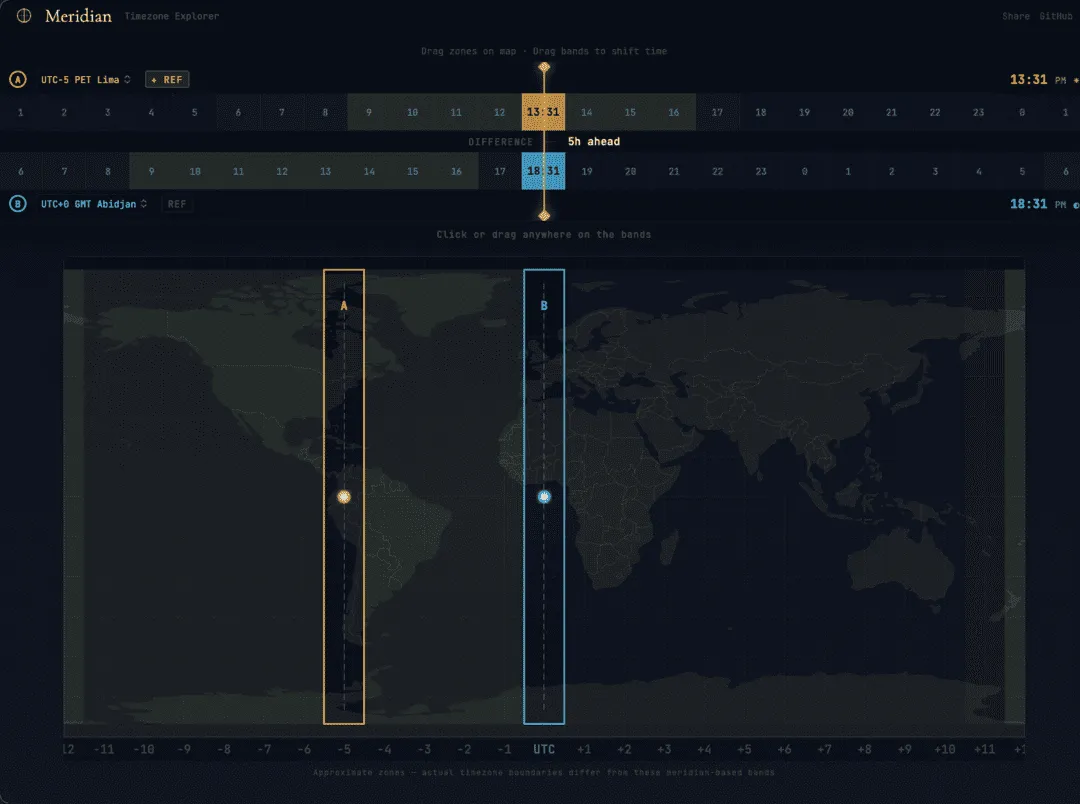Click the sun icon beside 13:31 PM
The image size is (1080, 804).
coord(1076,80)
